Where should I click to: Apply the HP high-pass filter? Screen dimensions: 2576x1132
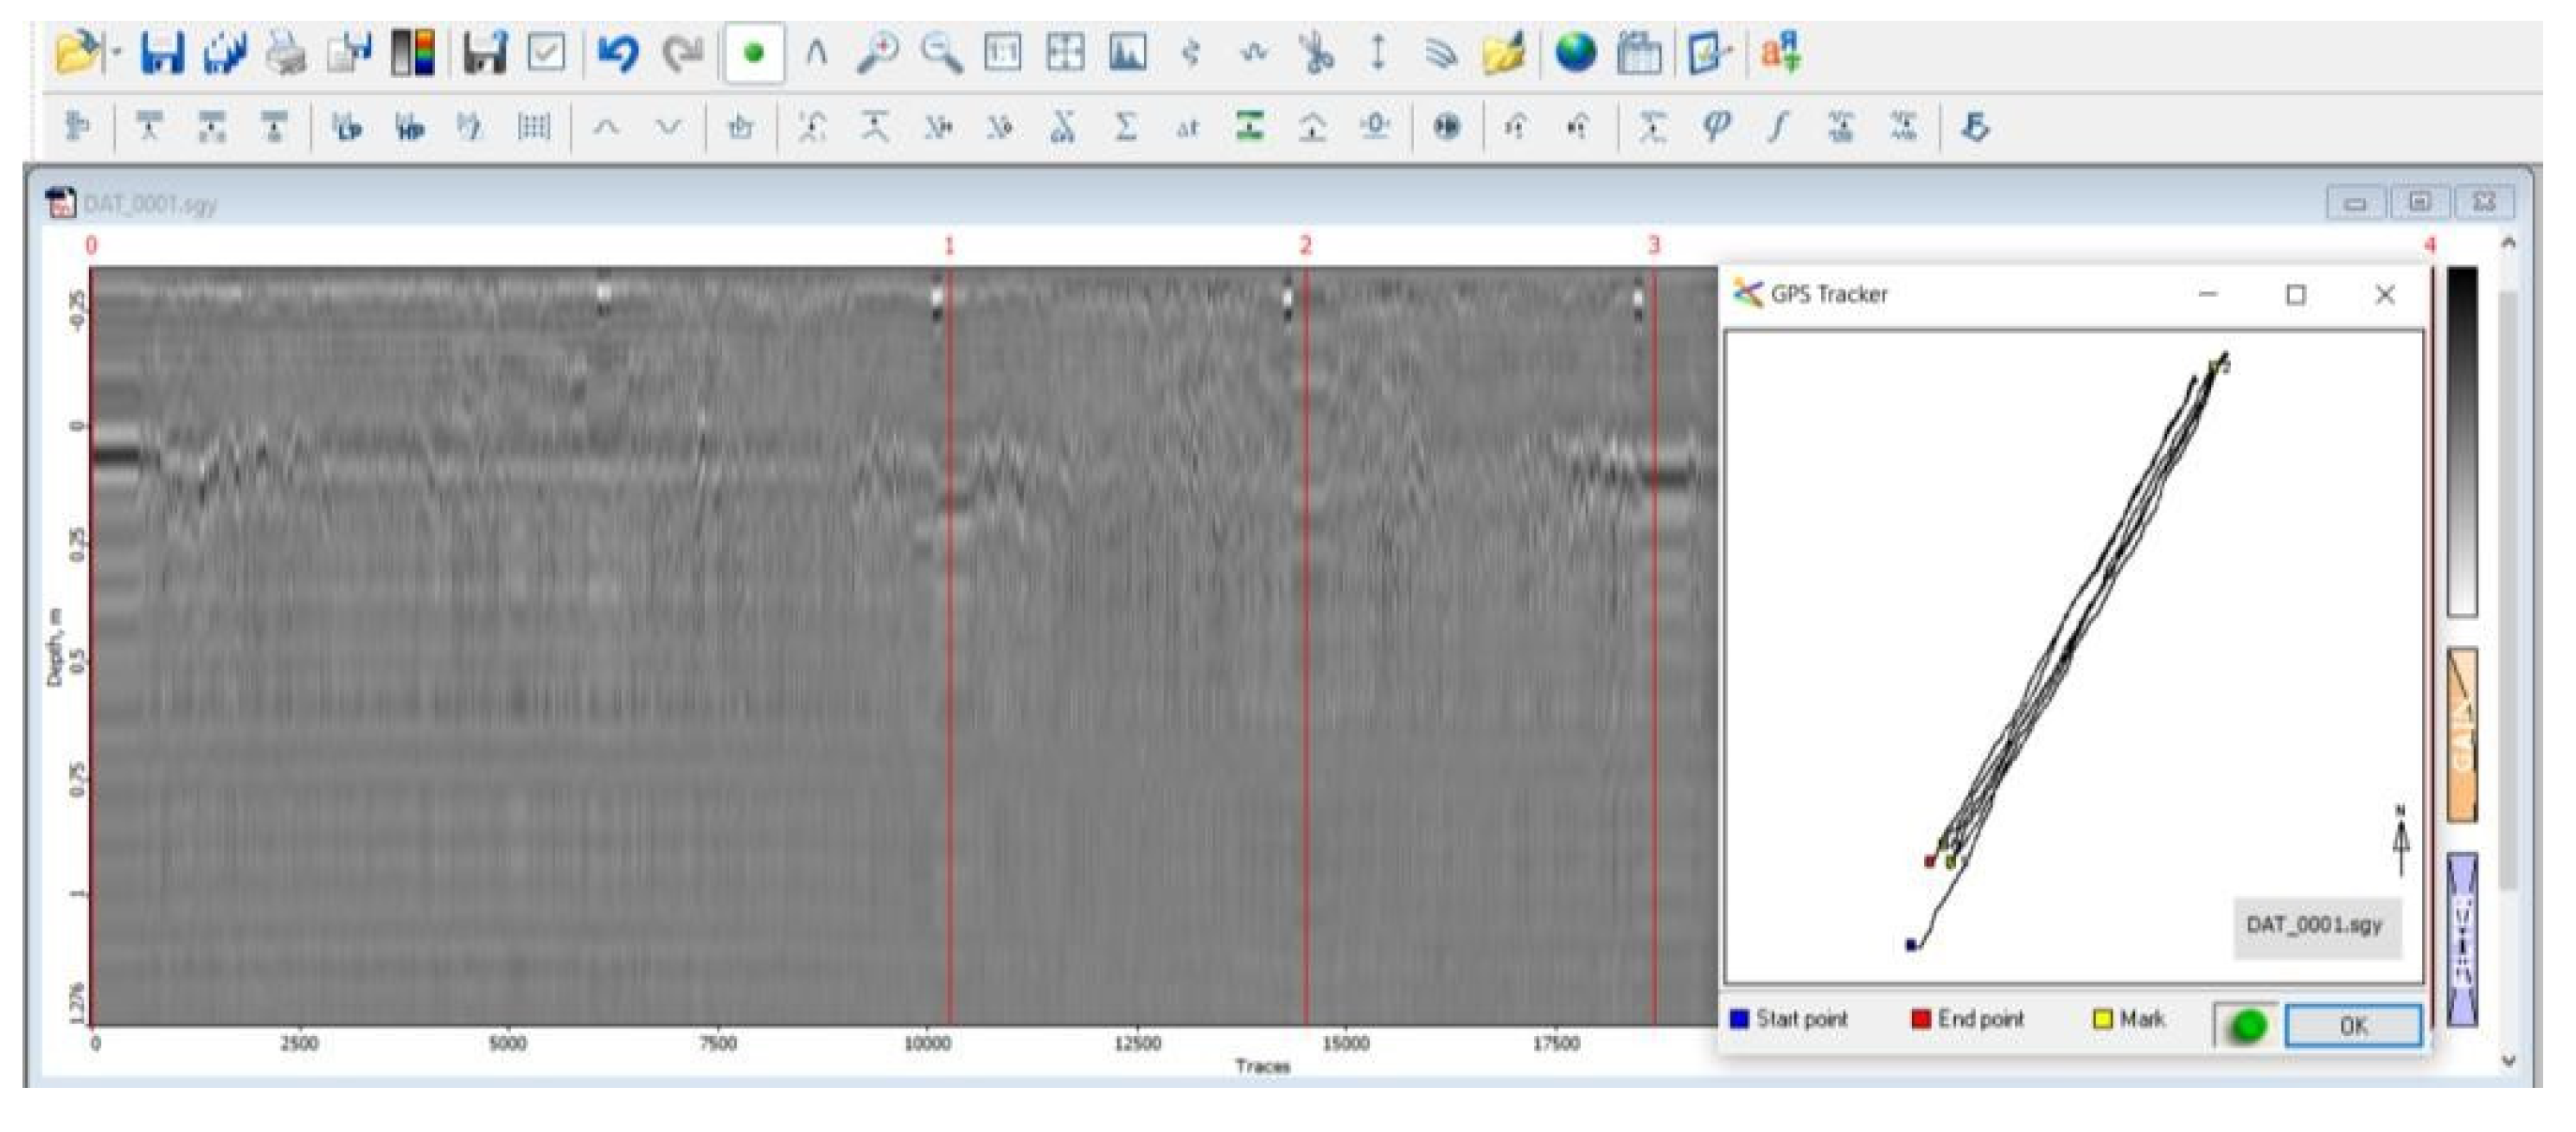(409, 128)
